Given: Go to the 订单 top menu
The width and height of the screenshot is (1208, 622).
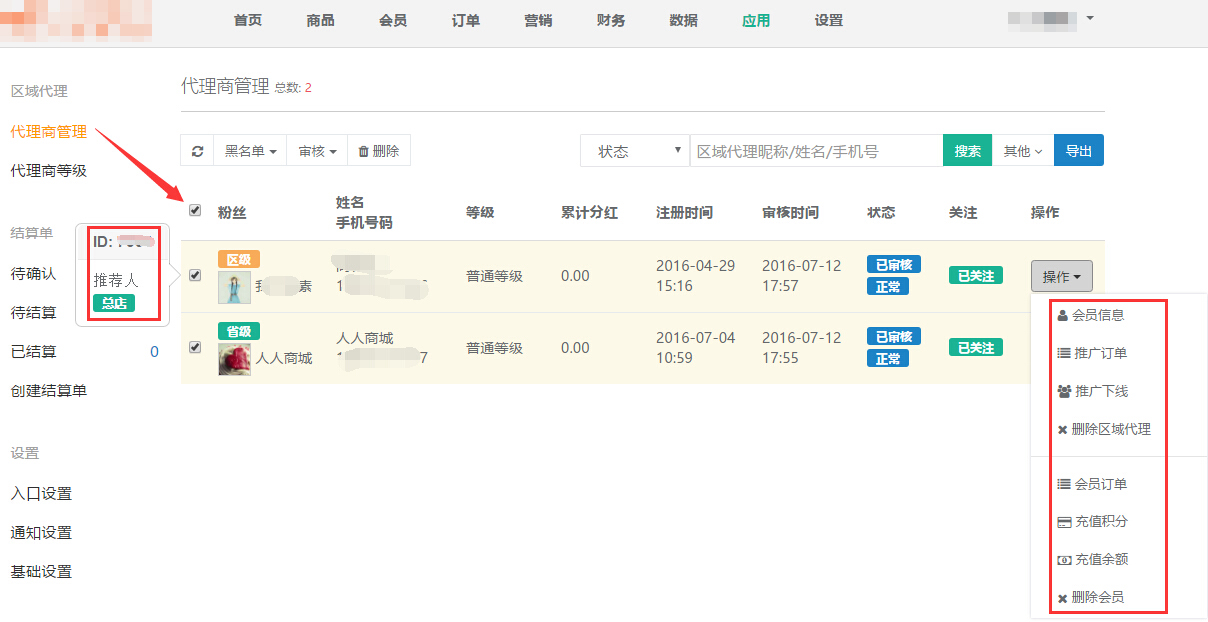Looking at the screenshot, I should [x=466, y=21].
